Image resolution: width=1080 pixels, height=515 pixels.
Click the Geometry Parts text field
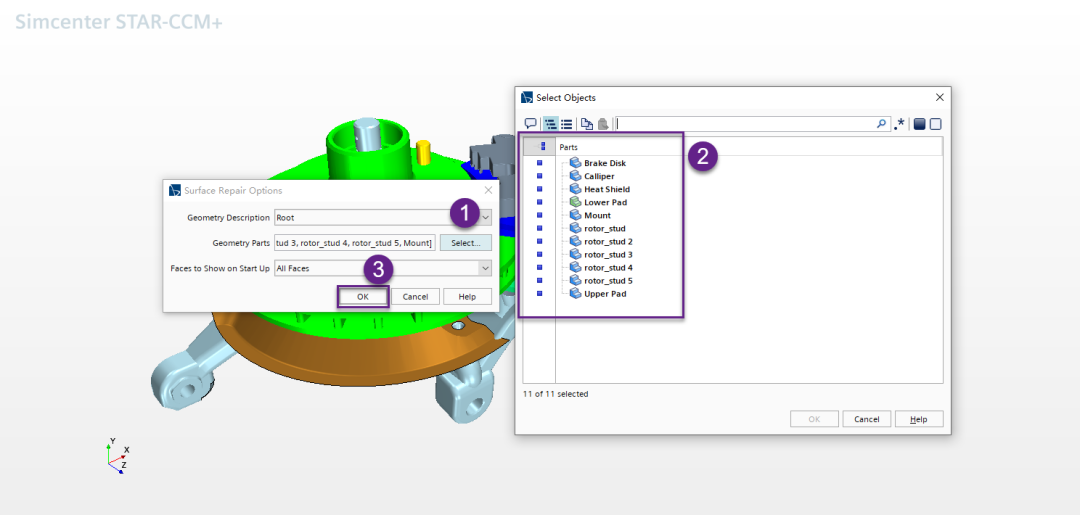354,242
